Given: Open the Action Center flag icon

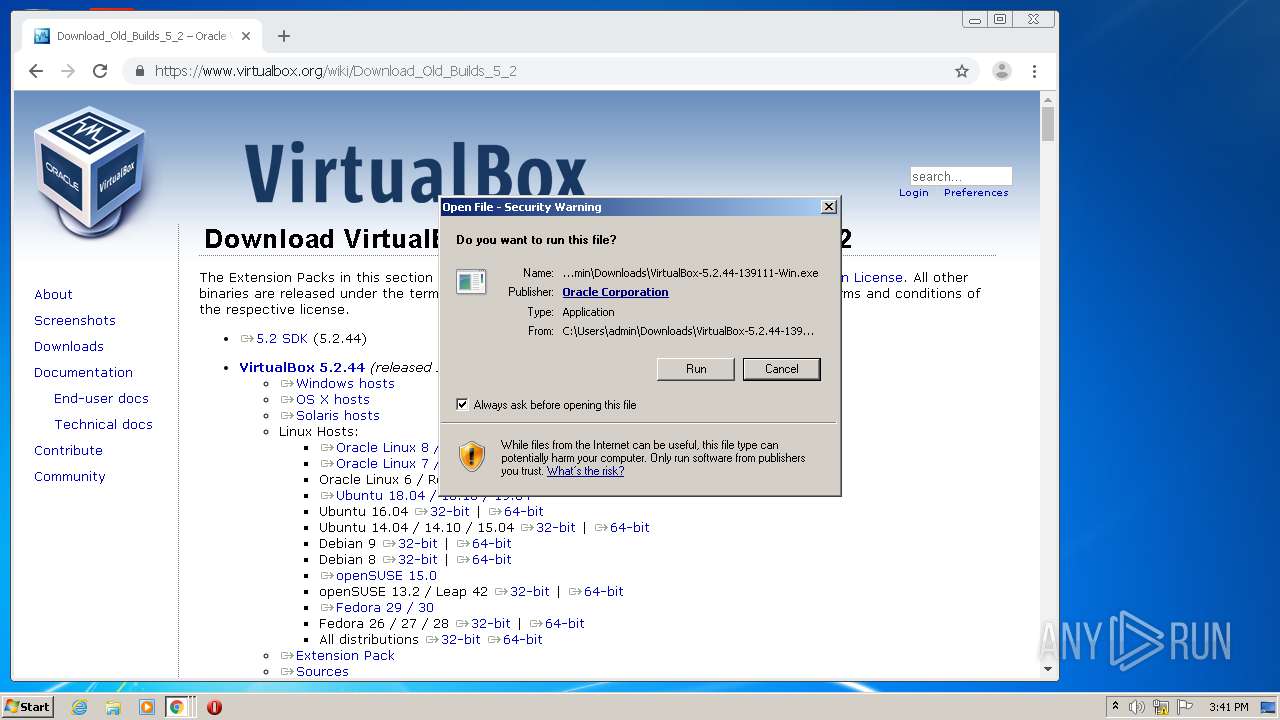Looking at the screenshot, I should [x=1184, y=707].
